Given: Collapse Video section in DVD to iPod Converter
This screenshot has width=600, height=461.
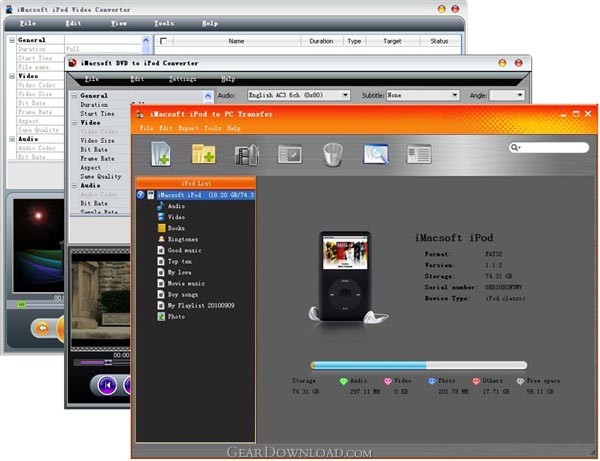Looking at the screenshot, I should [x=75, y=123].
